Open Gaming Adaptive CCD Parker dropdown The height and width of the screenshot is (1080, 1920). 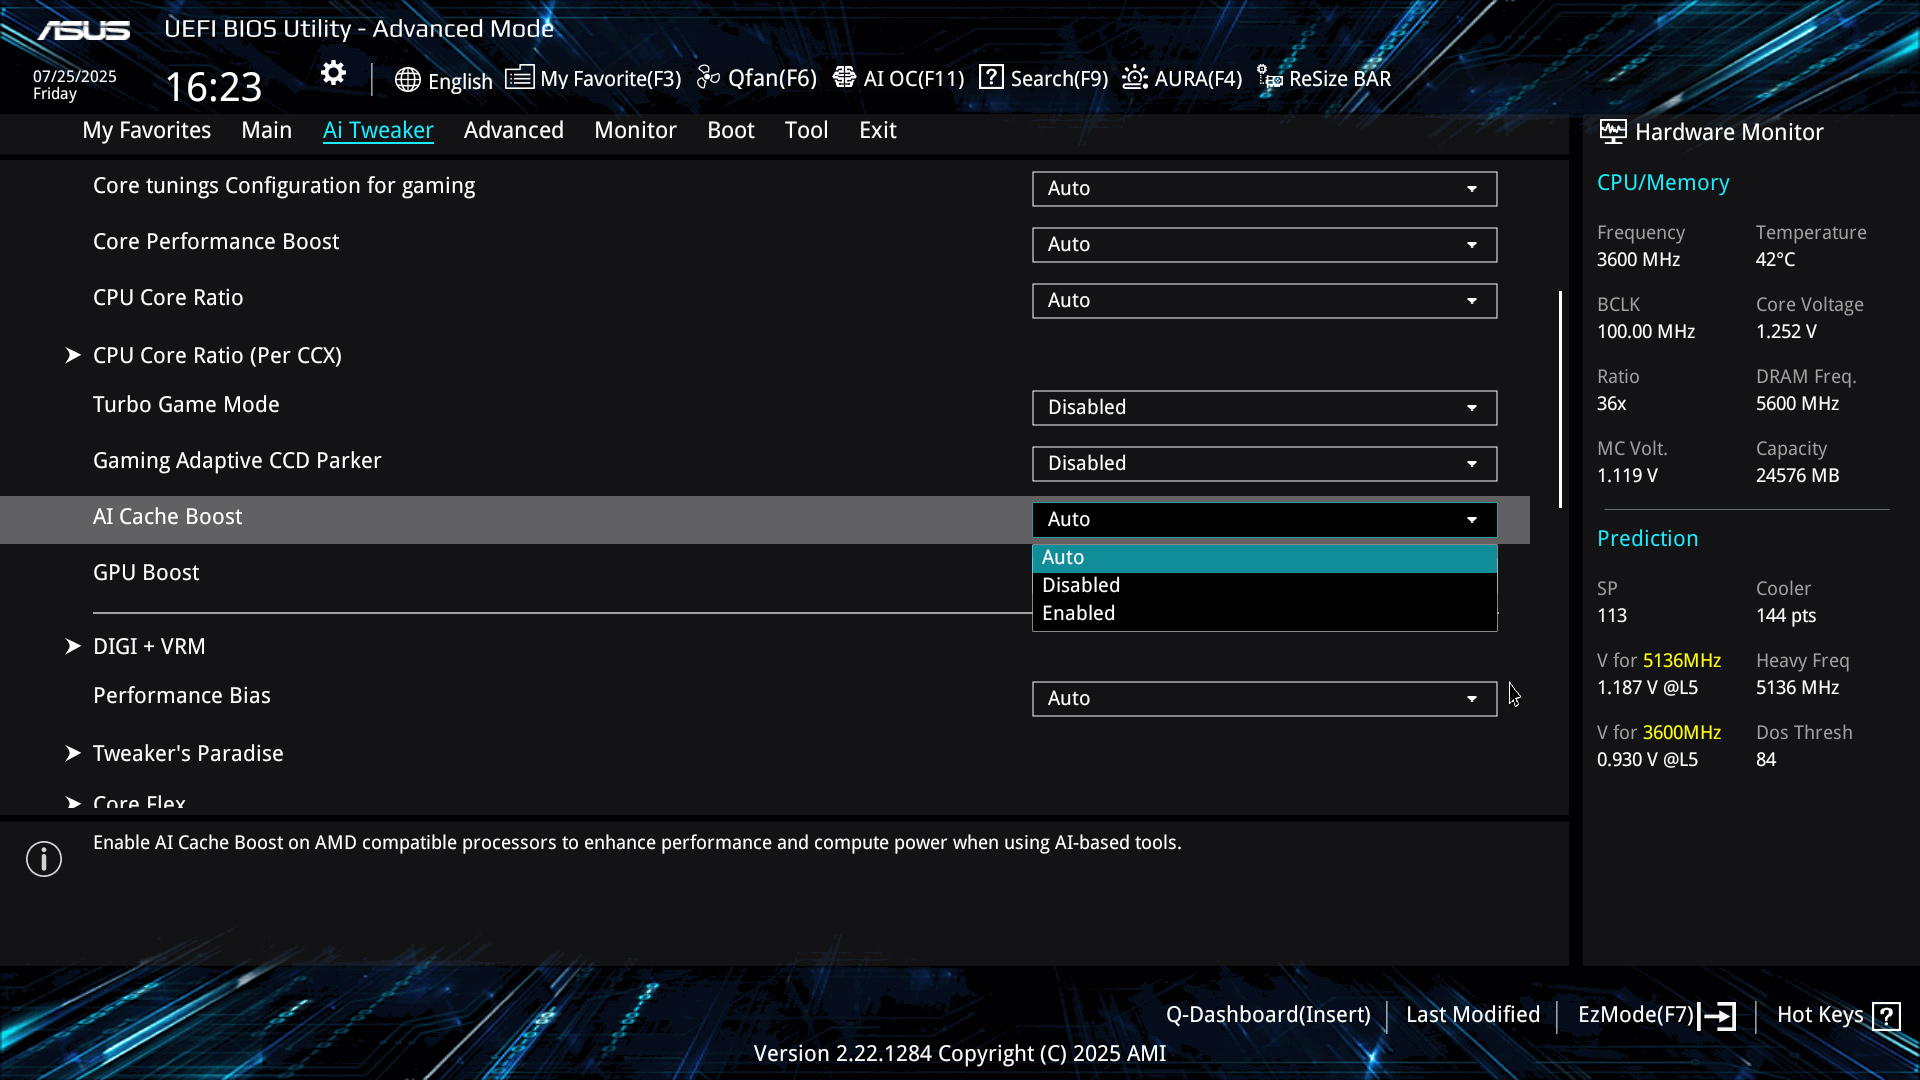coord(1264,463)
